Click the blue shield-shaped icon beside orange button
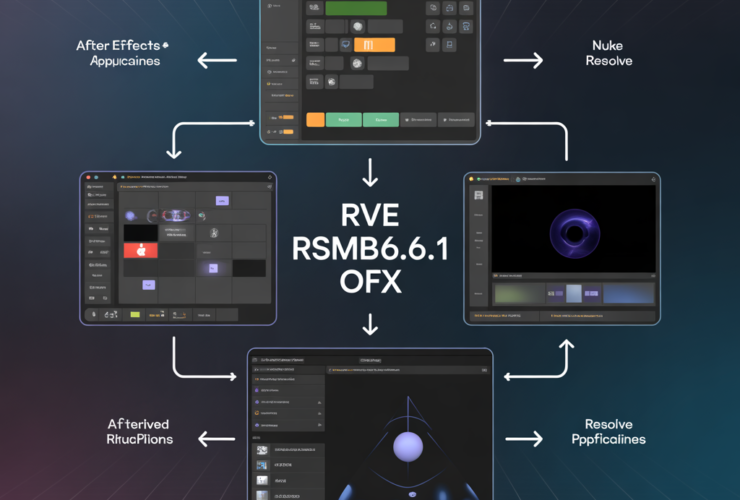The image size is (740, 500). tap(345, 45)
